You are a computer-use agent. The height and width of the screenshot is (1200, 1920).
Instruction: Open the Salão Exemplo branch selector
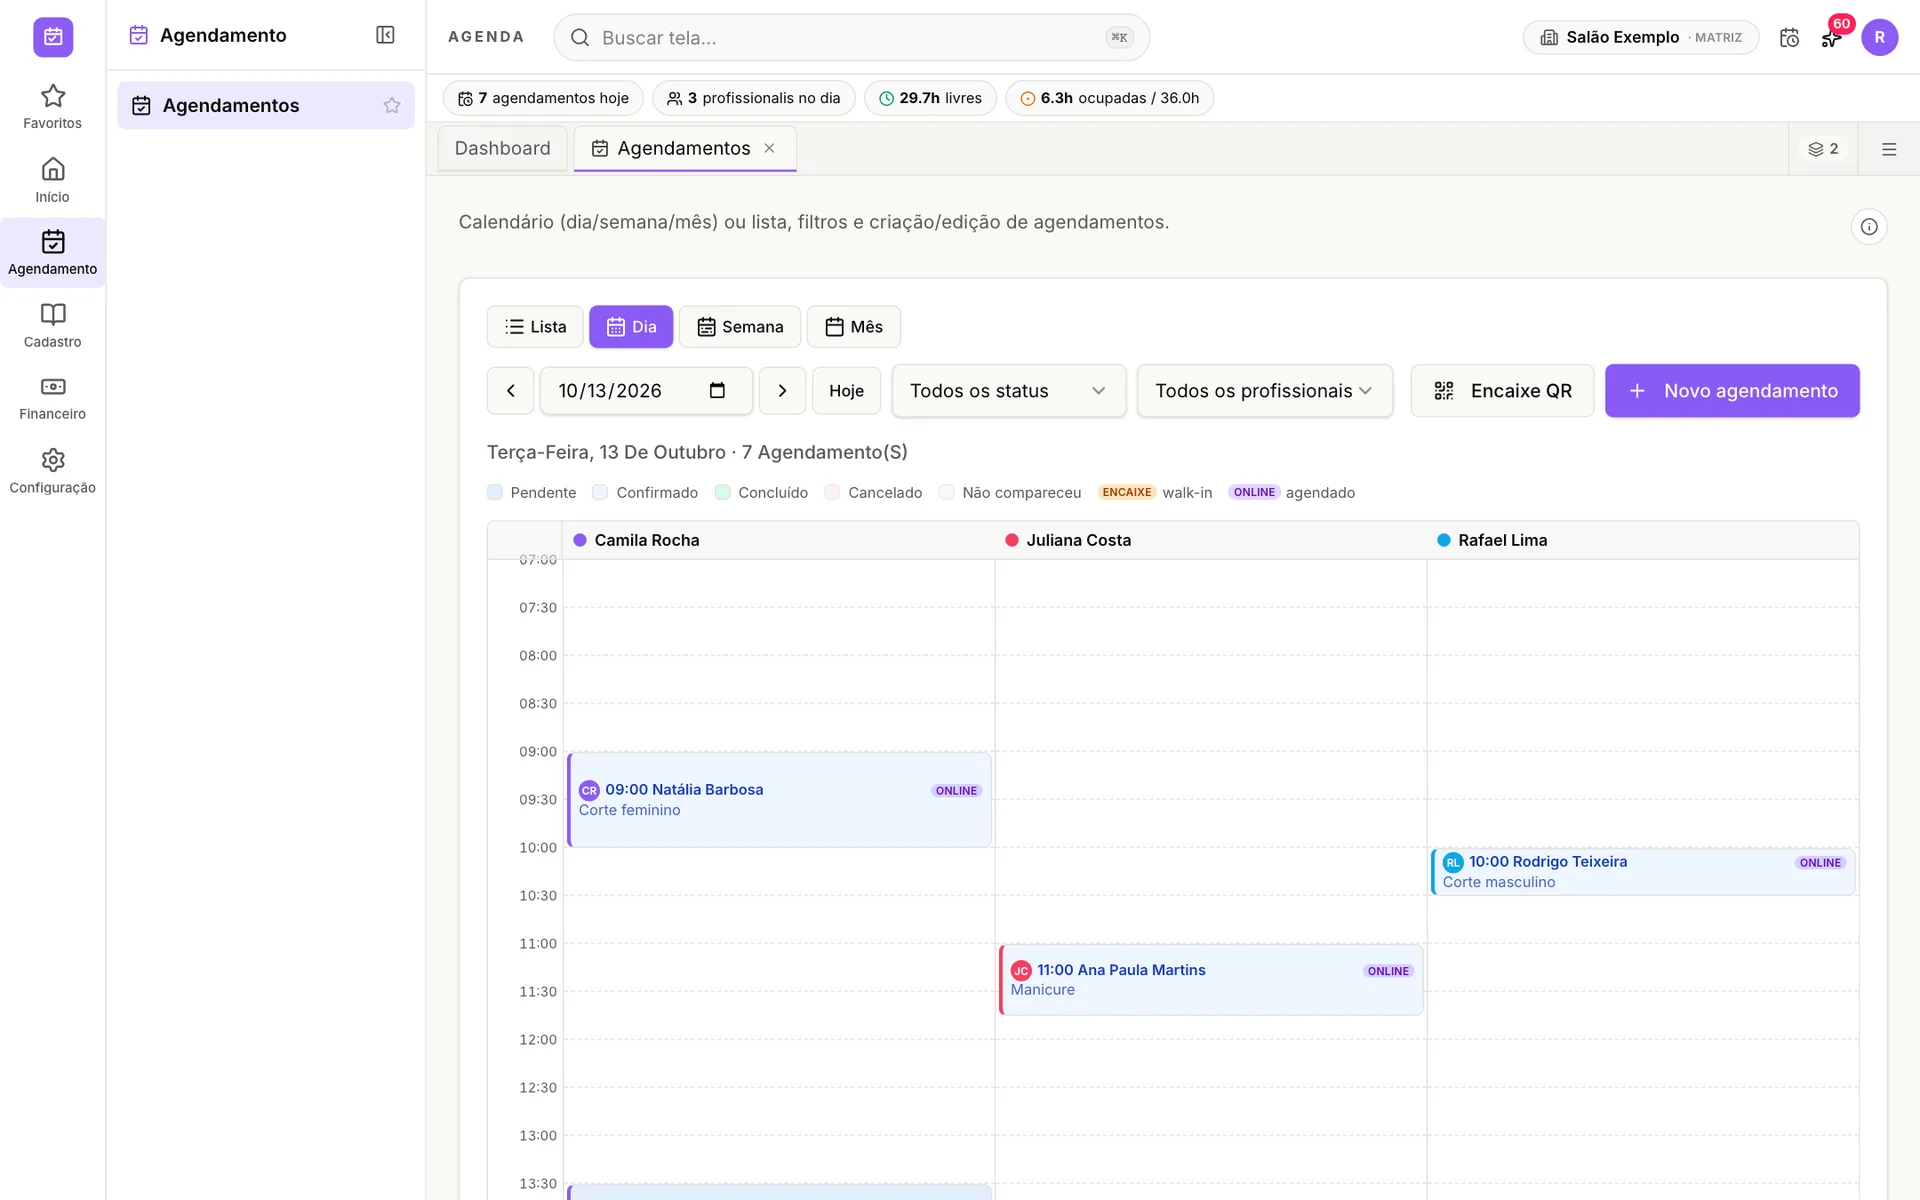(x=1640, y=37)
